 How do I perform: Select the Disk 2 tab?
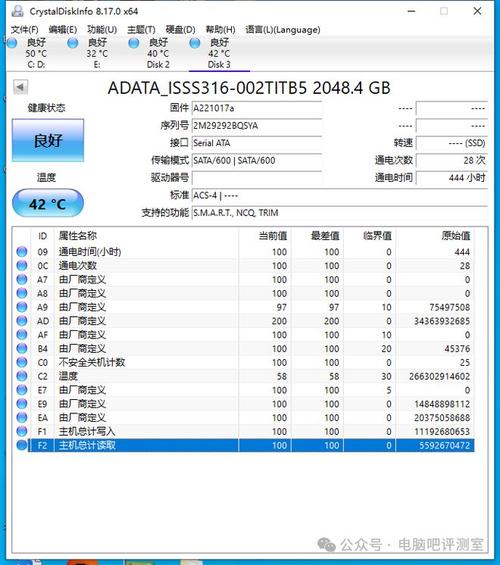tap(158, 53)
